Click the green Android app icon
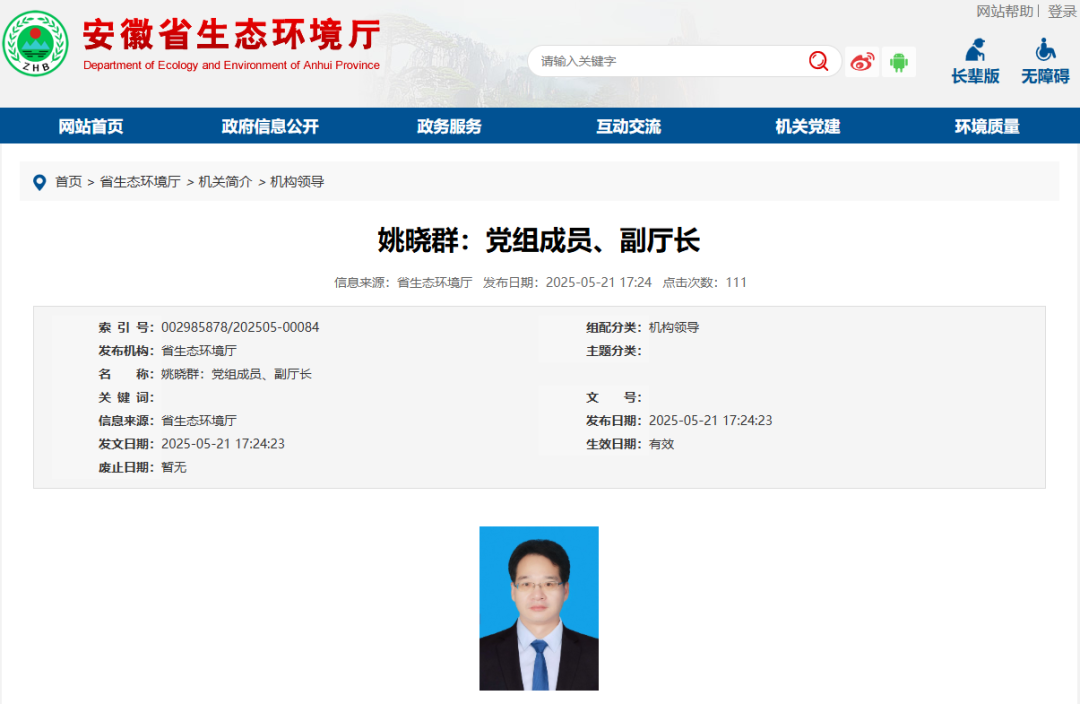1080x704 pixels. point(897,61)
